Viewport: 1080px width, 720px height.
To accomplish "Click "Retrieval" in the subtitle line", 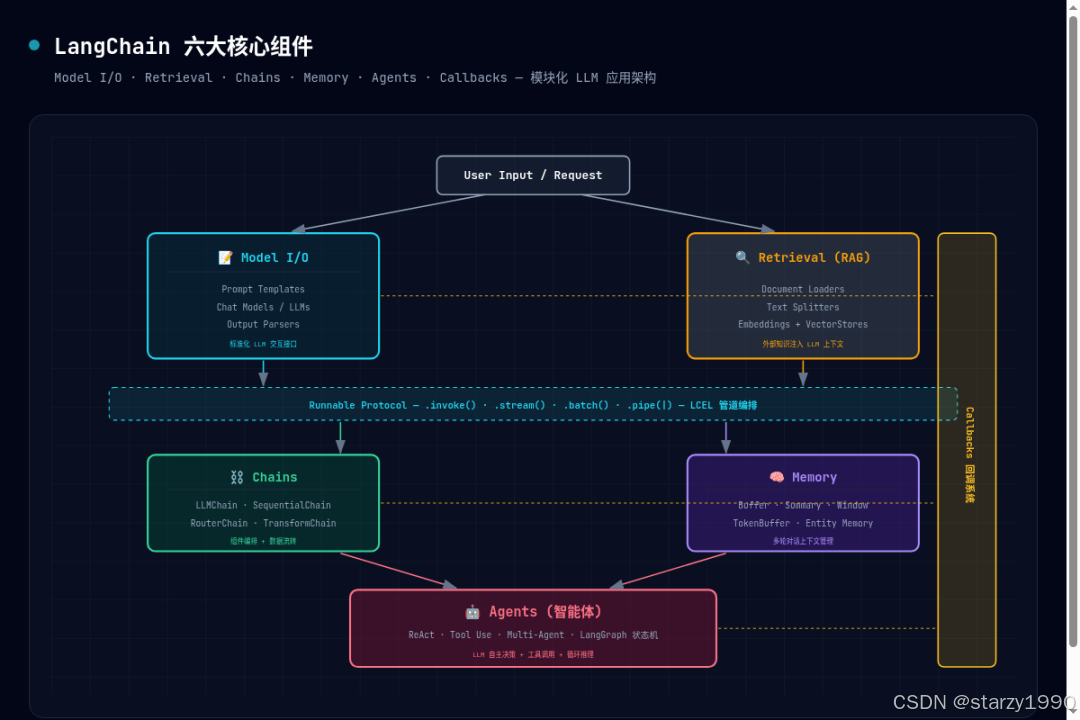I will (178, 78).
